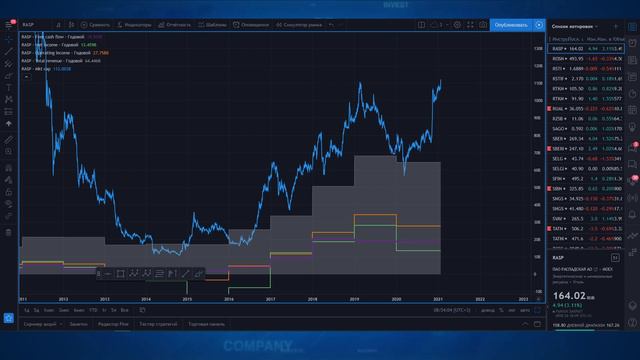Open go-to-date calendar icon

coord(142,310)
